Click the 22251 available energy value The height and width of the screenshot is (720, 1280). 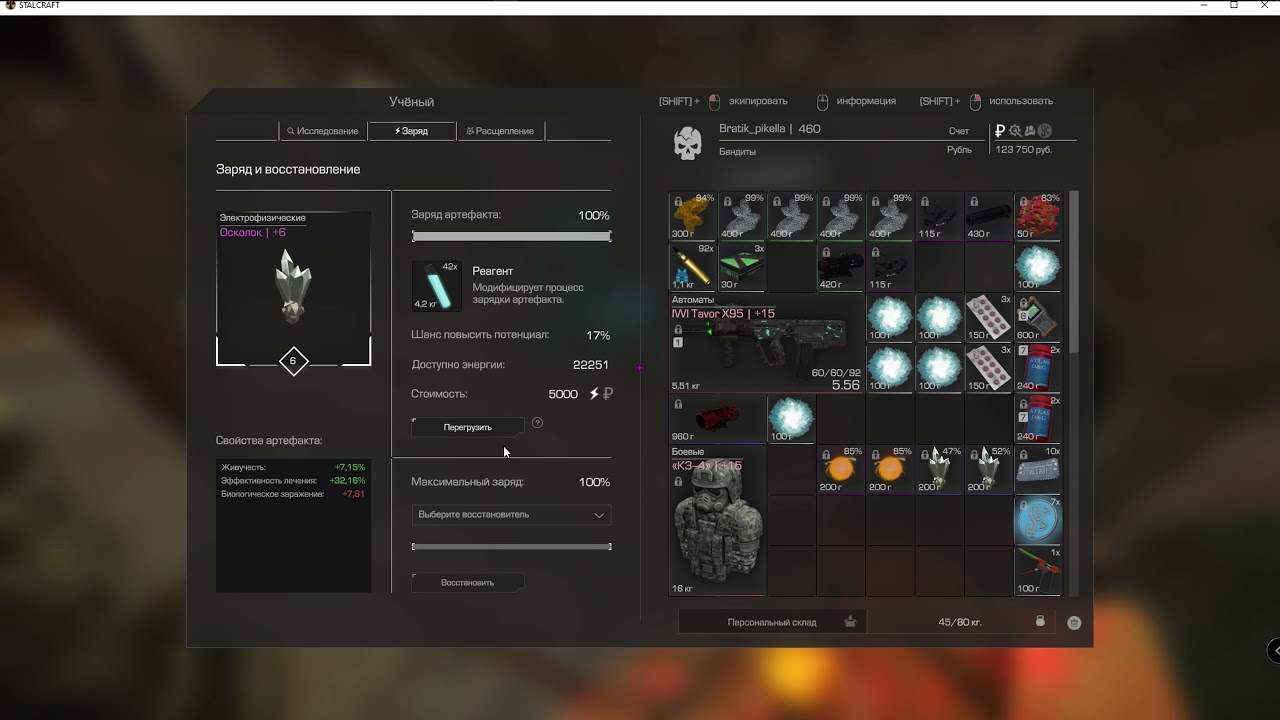click(x=591, y=365)
